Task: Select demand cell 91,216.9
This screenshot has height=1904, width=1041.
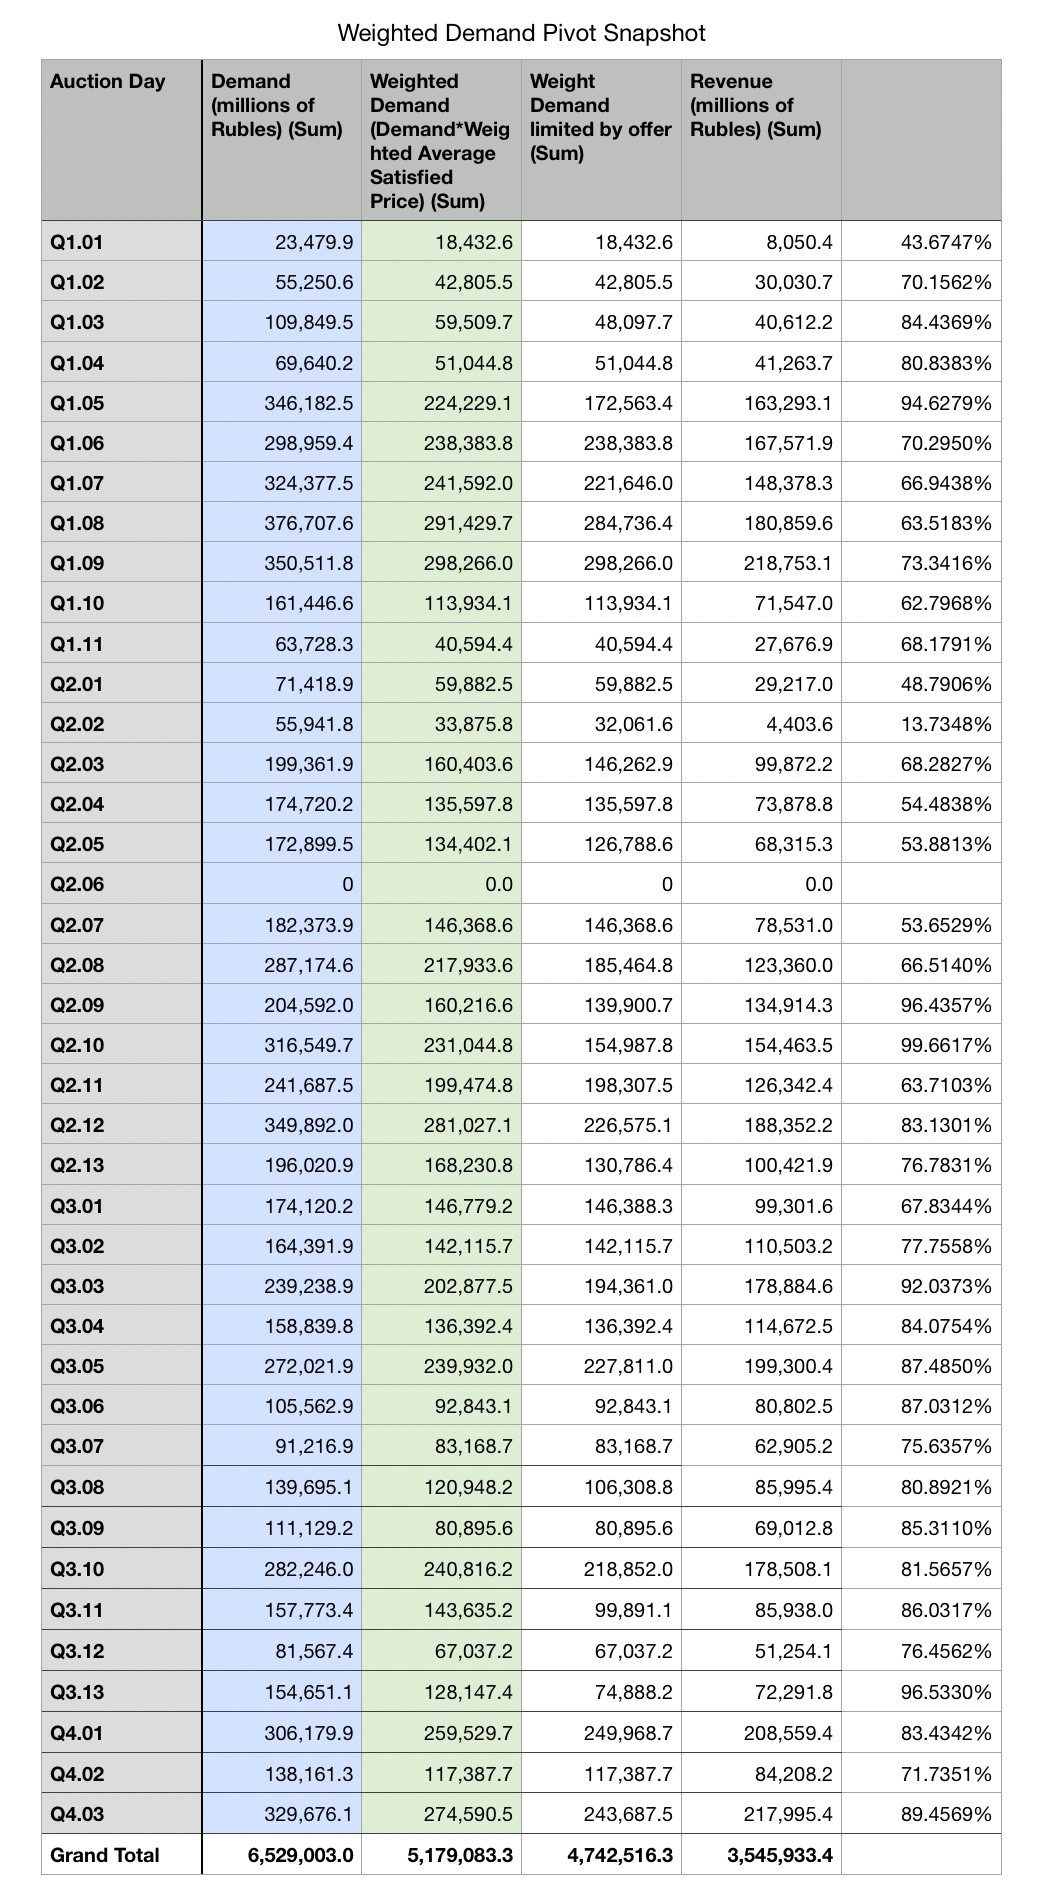Action: [282, 1446]
